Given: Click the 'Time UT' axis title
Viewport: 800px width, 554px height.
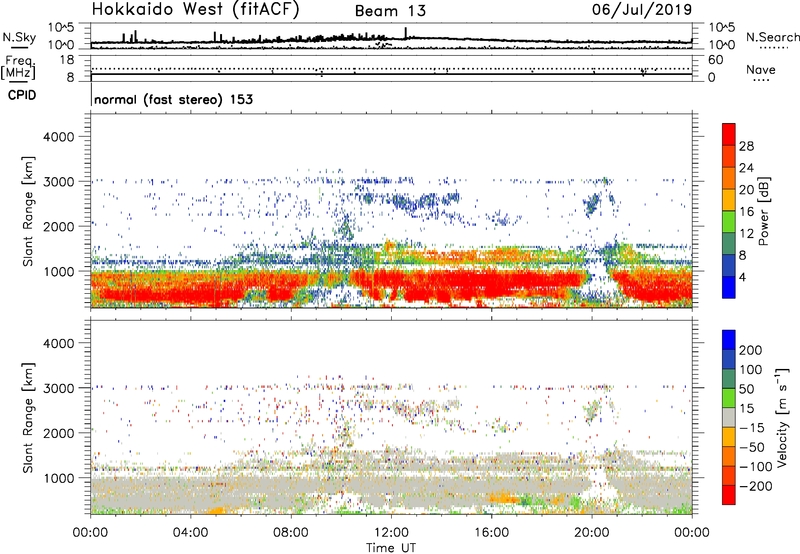Looking at the screenshot, I should pos(391,548).
